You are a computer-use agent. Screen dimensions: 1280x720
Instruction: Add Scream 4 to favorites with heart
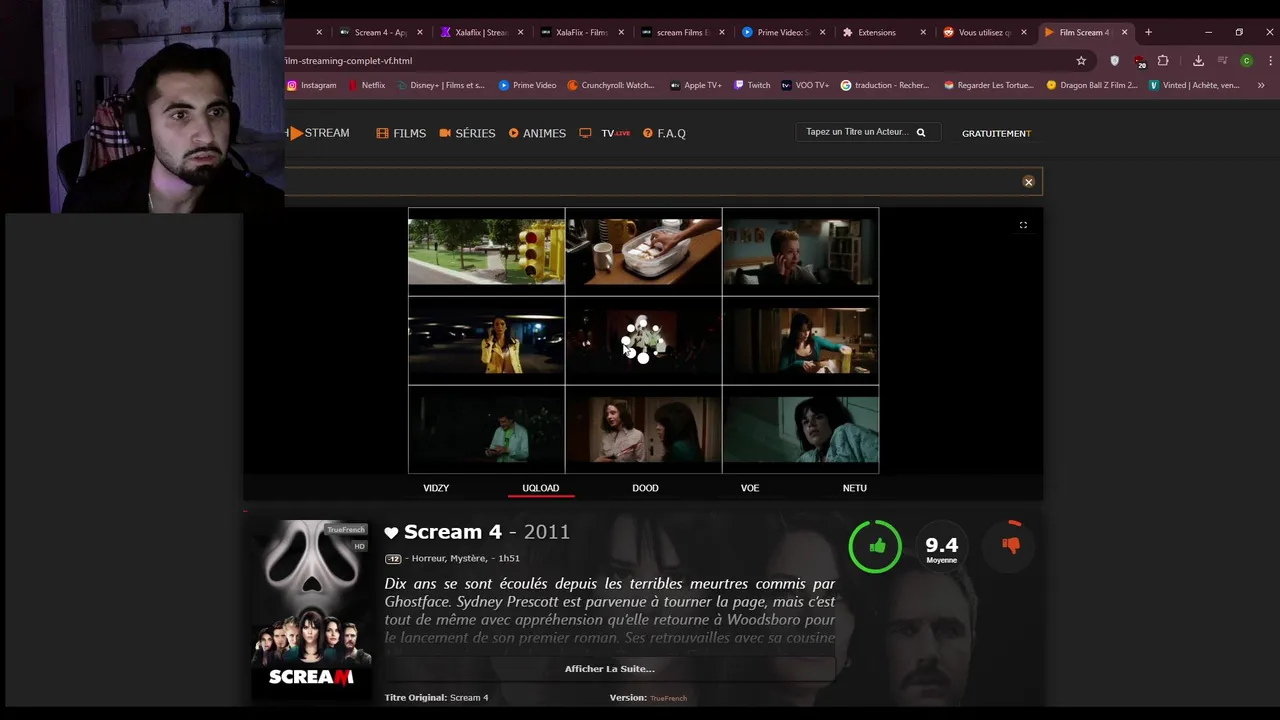click(x=391, y=533)
